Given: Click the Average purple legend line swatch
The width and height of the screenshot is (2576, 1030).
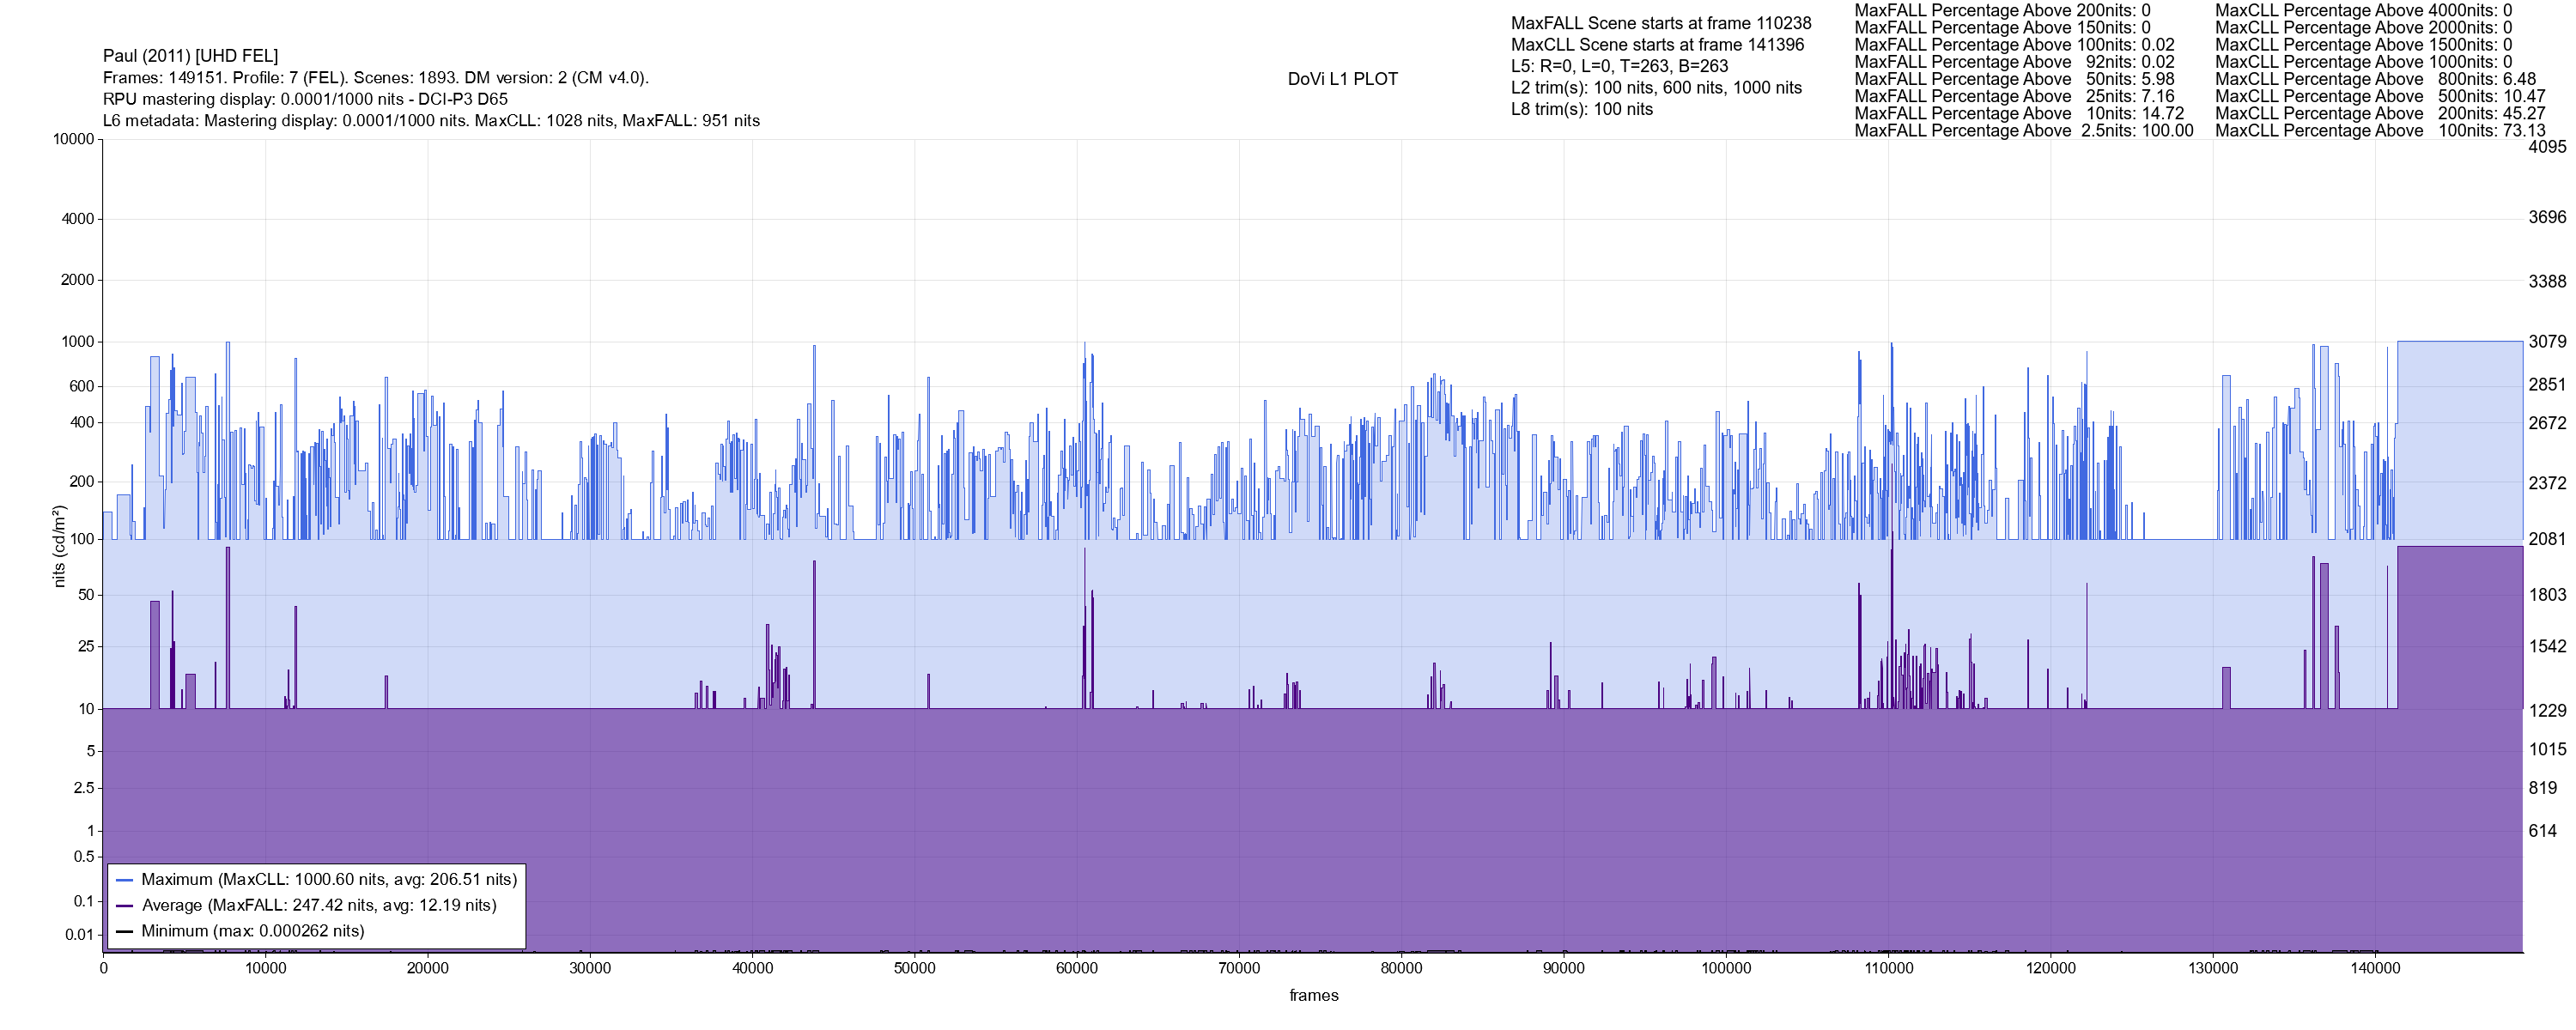Looking at the screenshot, I should click(125, 907).
